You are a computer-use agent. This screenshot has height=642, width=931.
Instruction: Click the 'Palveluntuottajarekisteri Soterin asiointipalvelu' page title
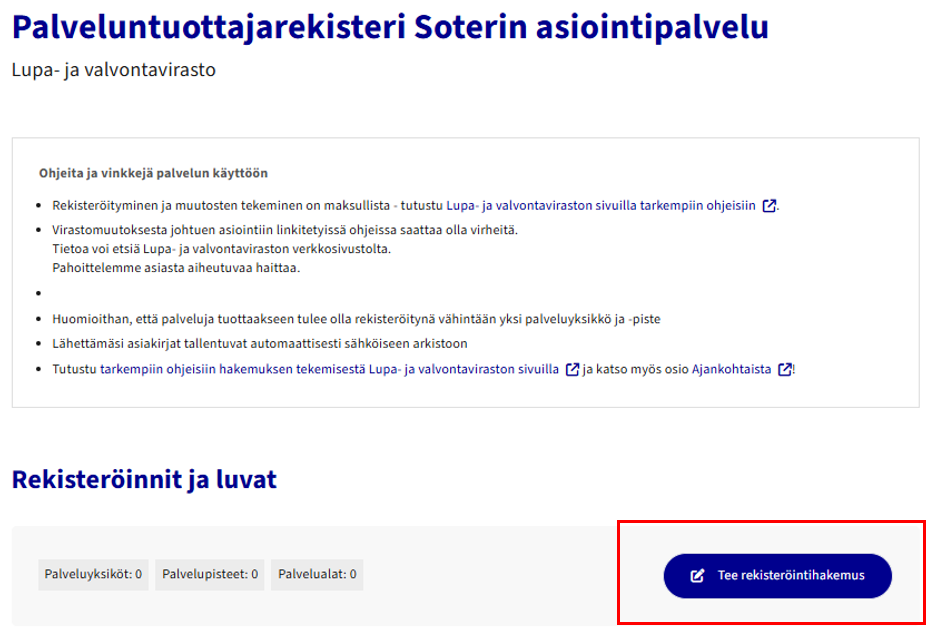click(x=390, y=27)
